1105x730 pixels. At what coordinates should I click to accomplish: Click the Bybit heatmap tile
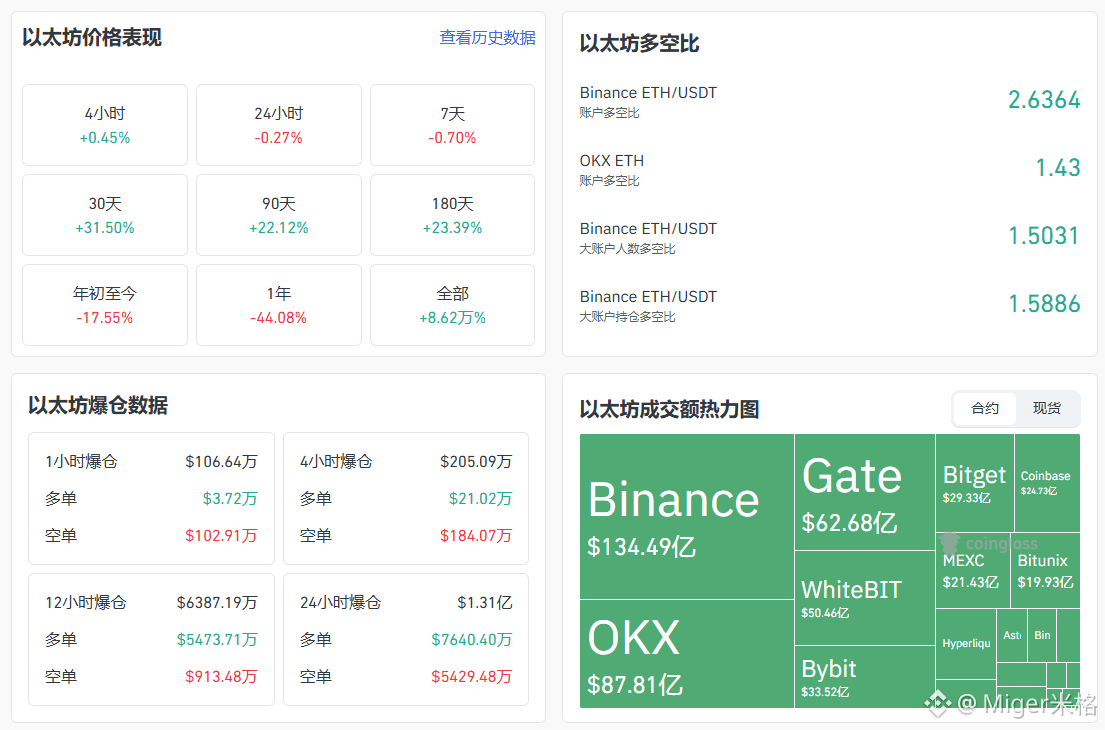click(x=865, y=676)
